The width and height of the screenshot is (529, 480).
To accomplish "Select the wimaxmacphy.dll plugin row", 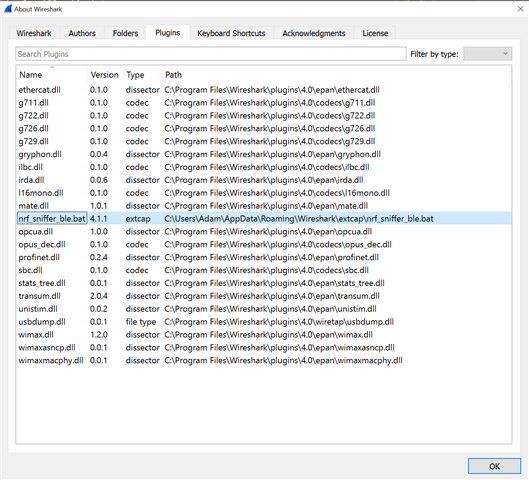I will 264,360.
